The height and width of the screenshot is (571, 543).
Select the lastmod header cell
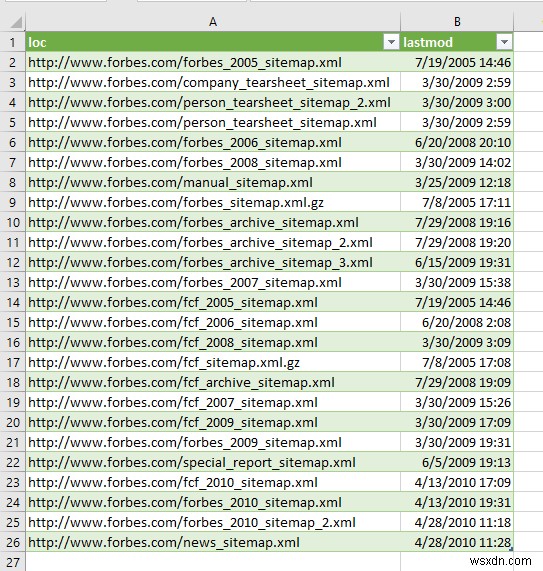pyautogui.click(x=457, y=42)
